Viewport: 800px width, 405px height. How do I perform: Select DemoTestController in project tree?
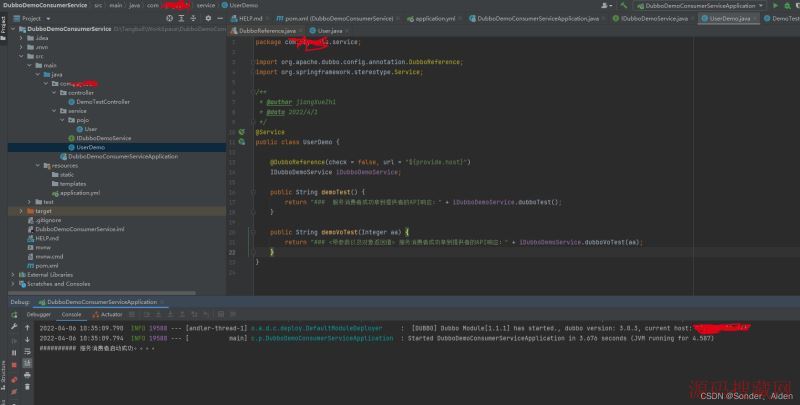(x=99, y=102)
